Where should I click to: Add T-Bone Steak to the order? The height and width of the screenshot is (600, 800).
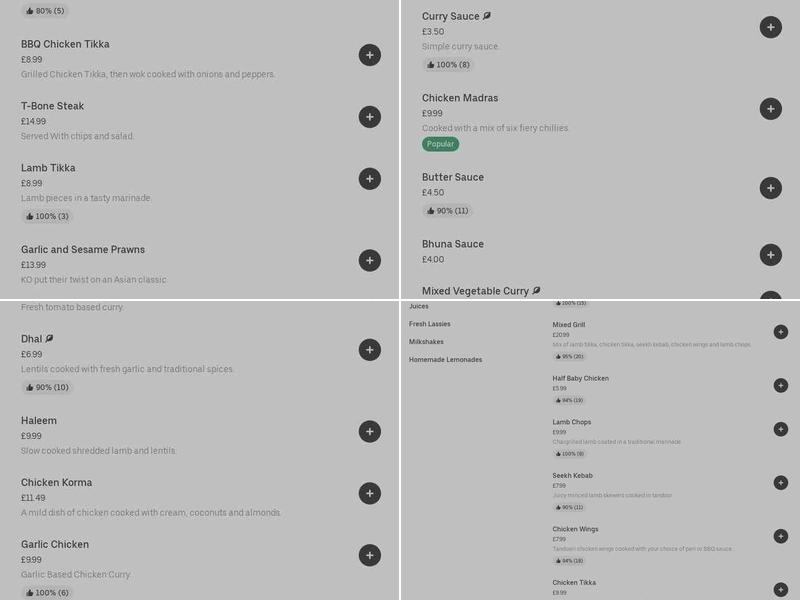coord(370,117)
